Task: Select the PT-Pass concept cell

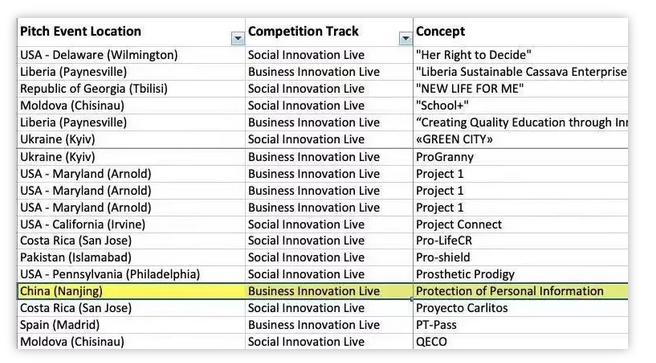Action: tap(521, 325)
